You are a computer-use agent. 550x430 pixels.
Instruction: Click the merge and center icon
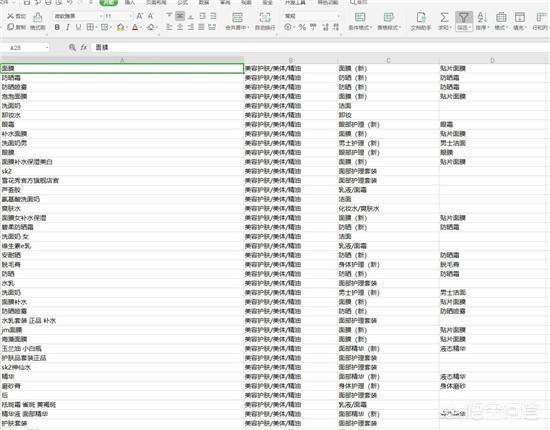pyautogui.click(x=237, y=17)
